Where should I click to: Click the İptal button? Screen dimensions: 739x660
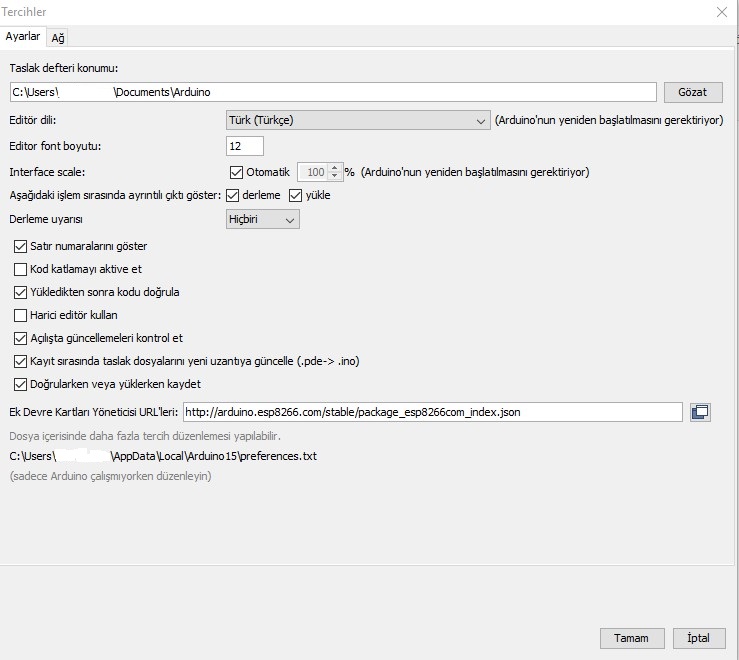[x=698, y=638]
